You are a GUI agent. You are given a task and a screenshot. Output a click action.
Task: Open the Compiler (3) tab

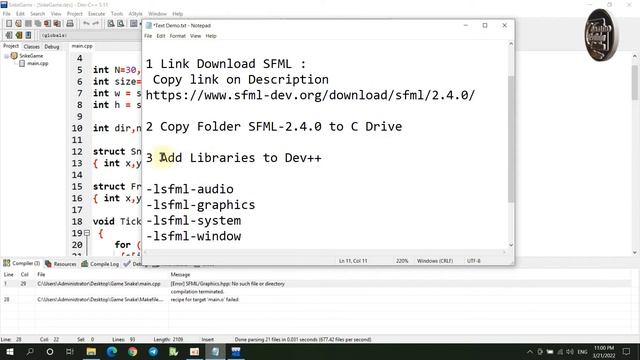coord(22,263)
